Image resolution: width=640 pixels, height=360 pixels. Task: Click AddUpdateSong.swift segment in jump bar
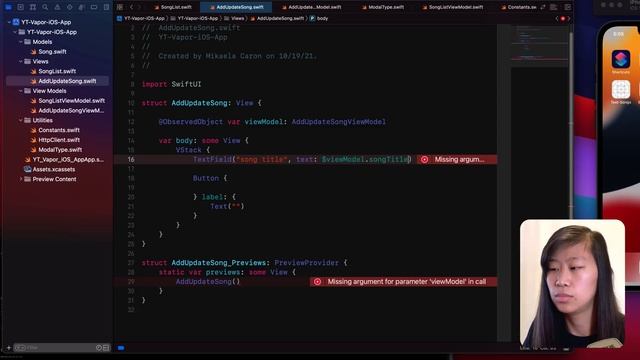click(x=277, y=18)
